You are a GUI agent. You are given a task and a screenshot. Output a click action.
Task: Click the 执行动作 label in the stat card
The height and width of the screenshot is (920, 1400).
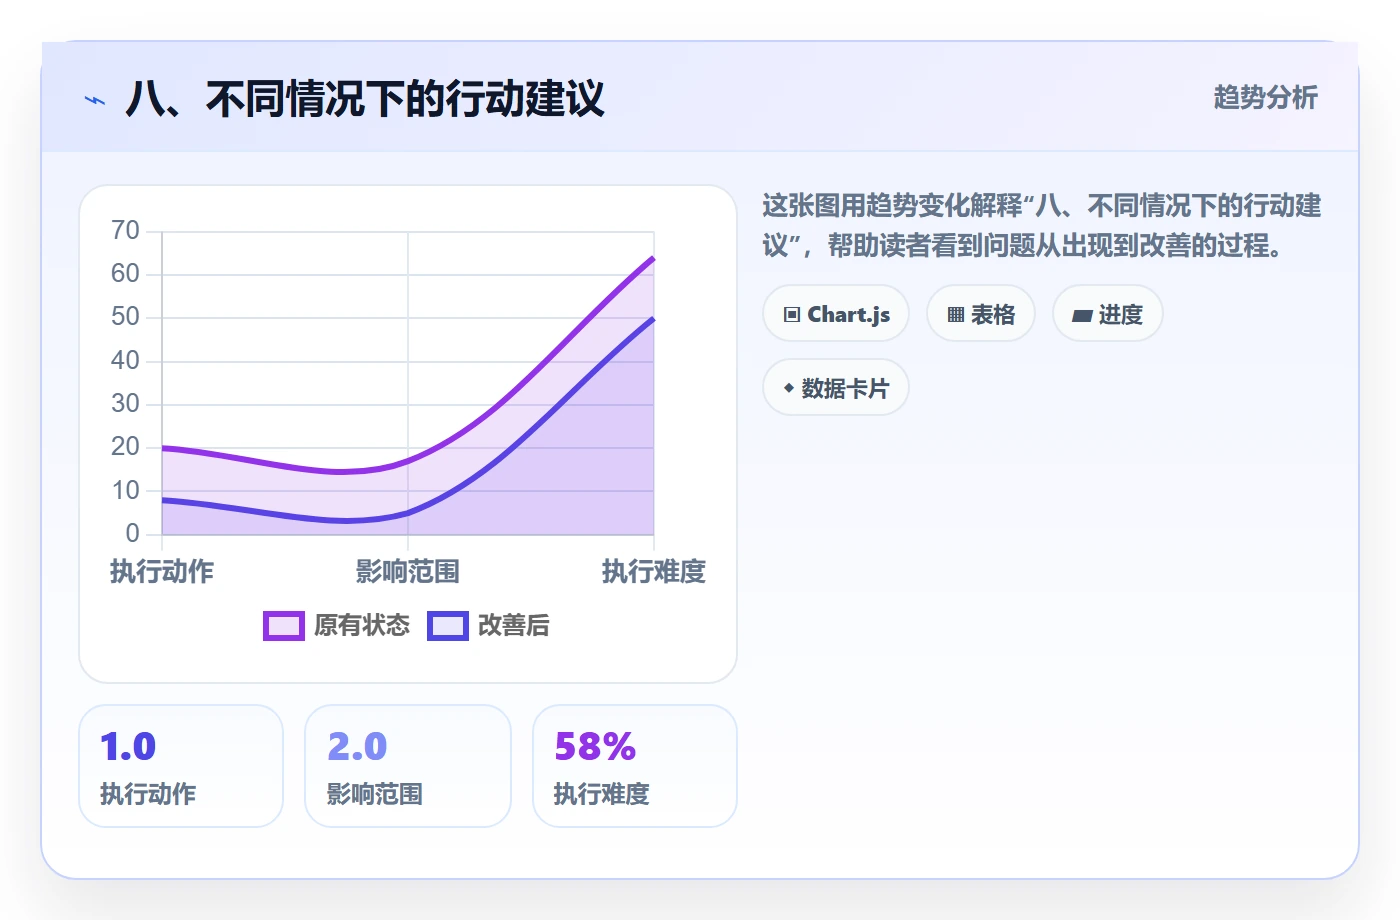(x=148, y=794)
